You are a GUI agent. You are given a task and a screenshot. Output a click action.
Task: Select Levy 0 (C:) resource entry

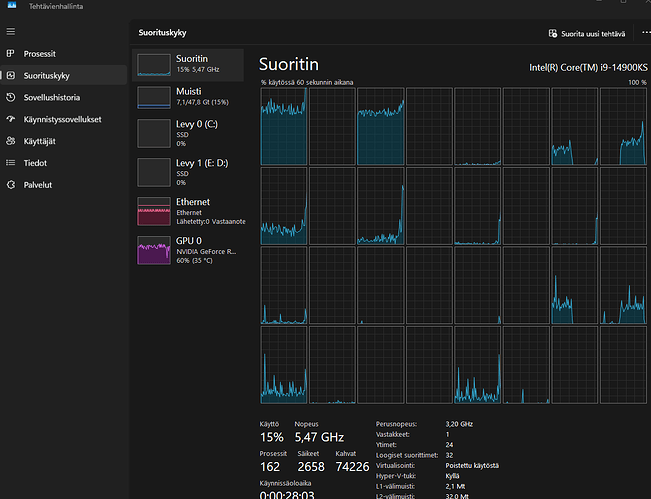click(188, 133)
